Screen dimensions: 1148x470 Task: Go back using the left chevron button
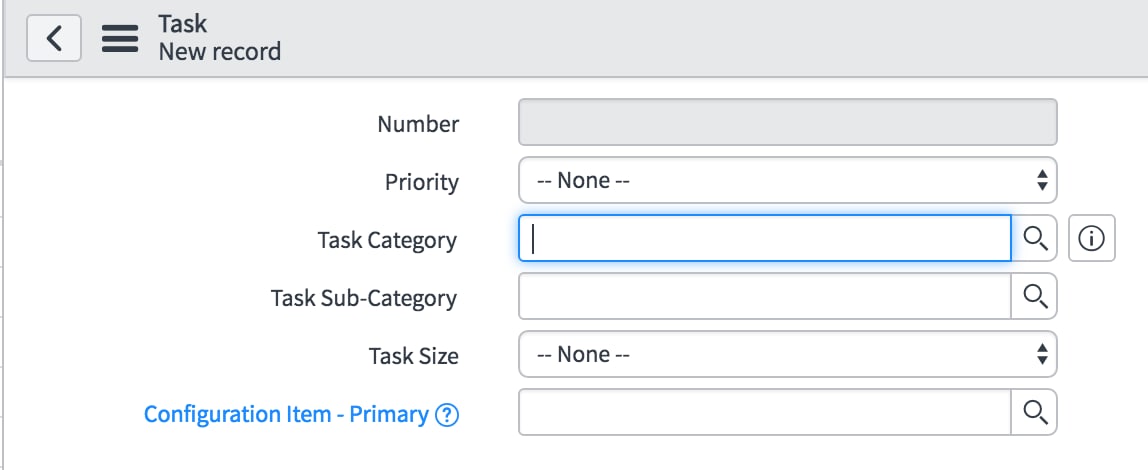click(x=53, y=38)
